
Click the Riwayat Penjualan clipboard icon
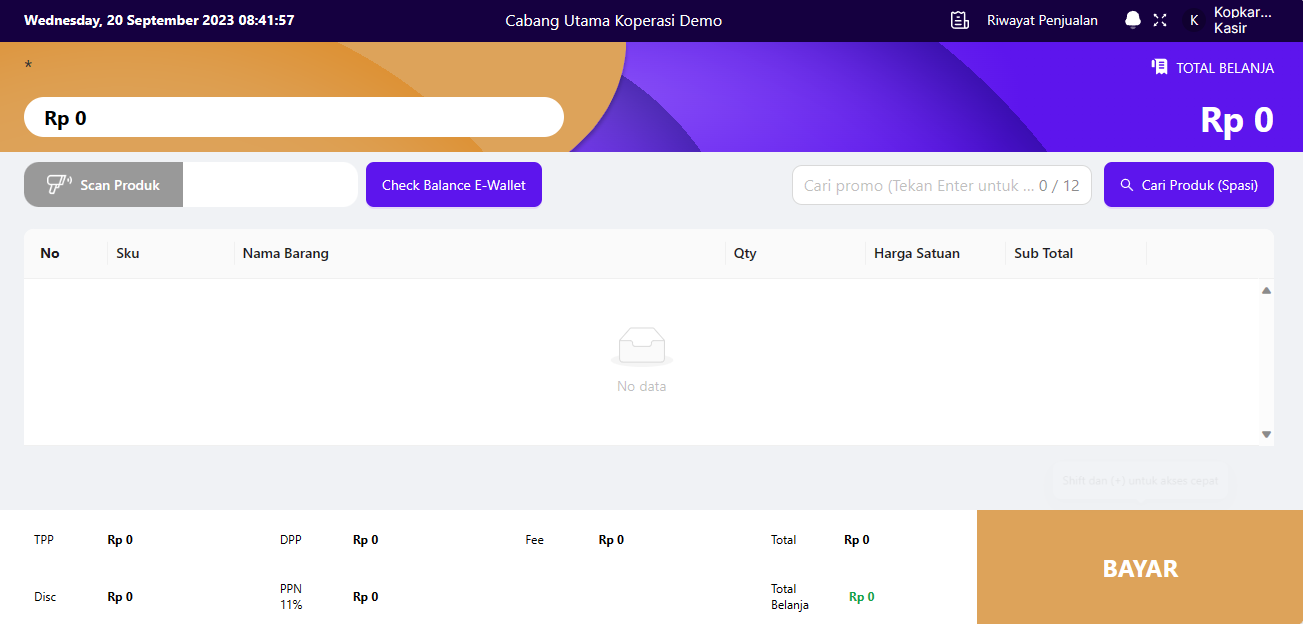tap(960, 20)
